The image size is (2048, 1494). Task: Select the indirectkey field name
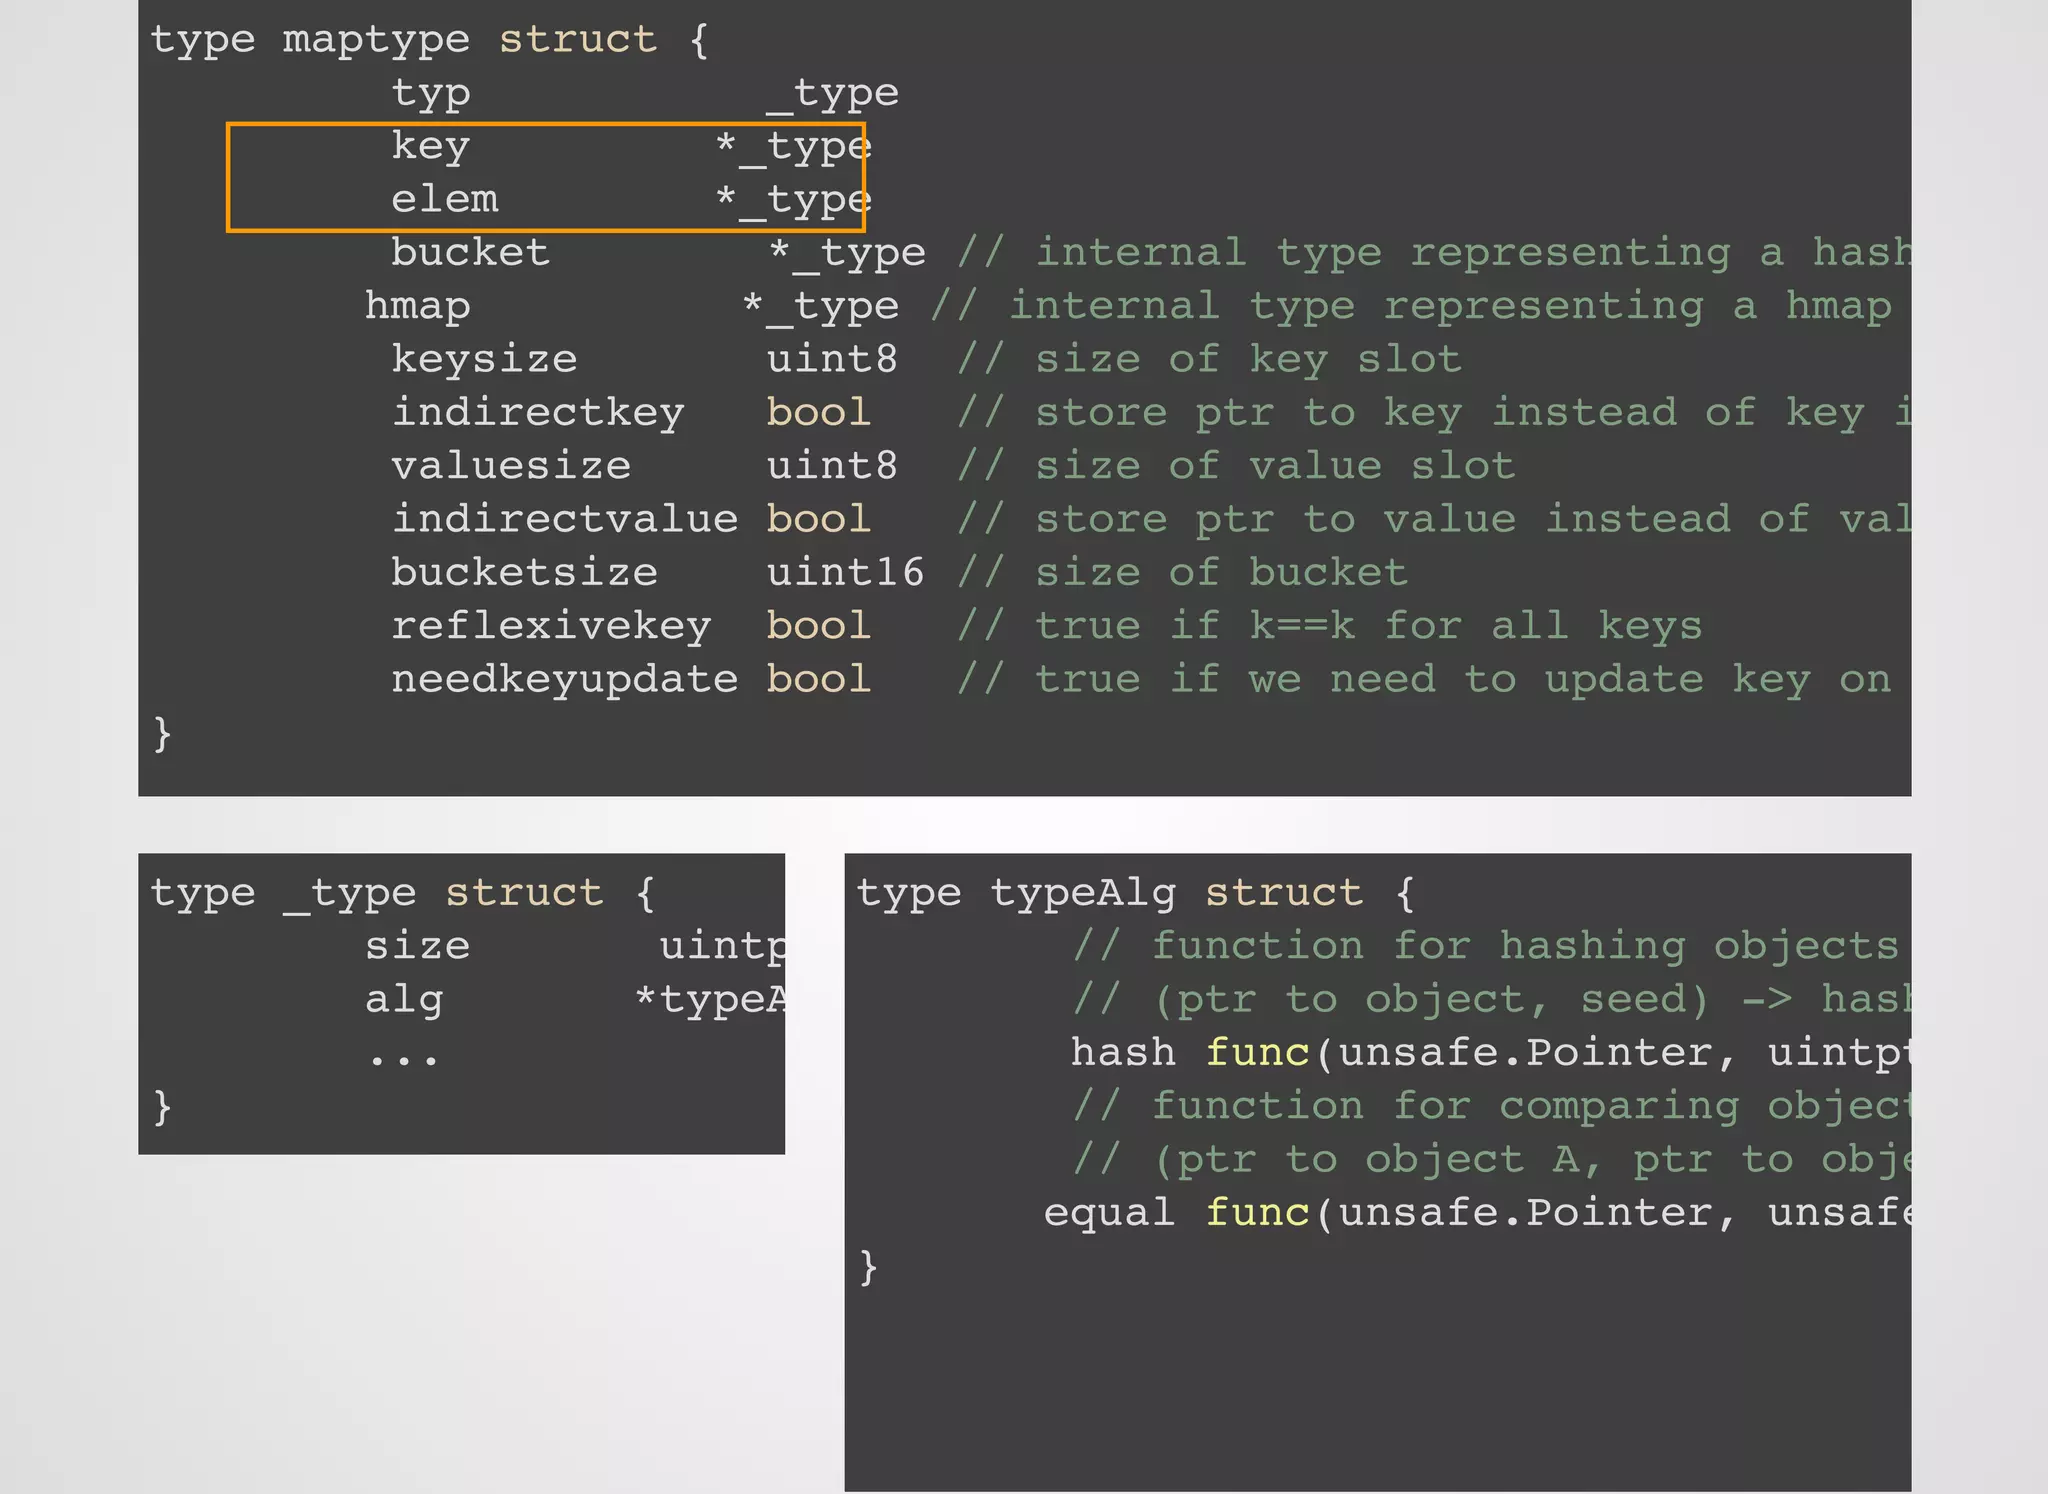tap(538, 412)
